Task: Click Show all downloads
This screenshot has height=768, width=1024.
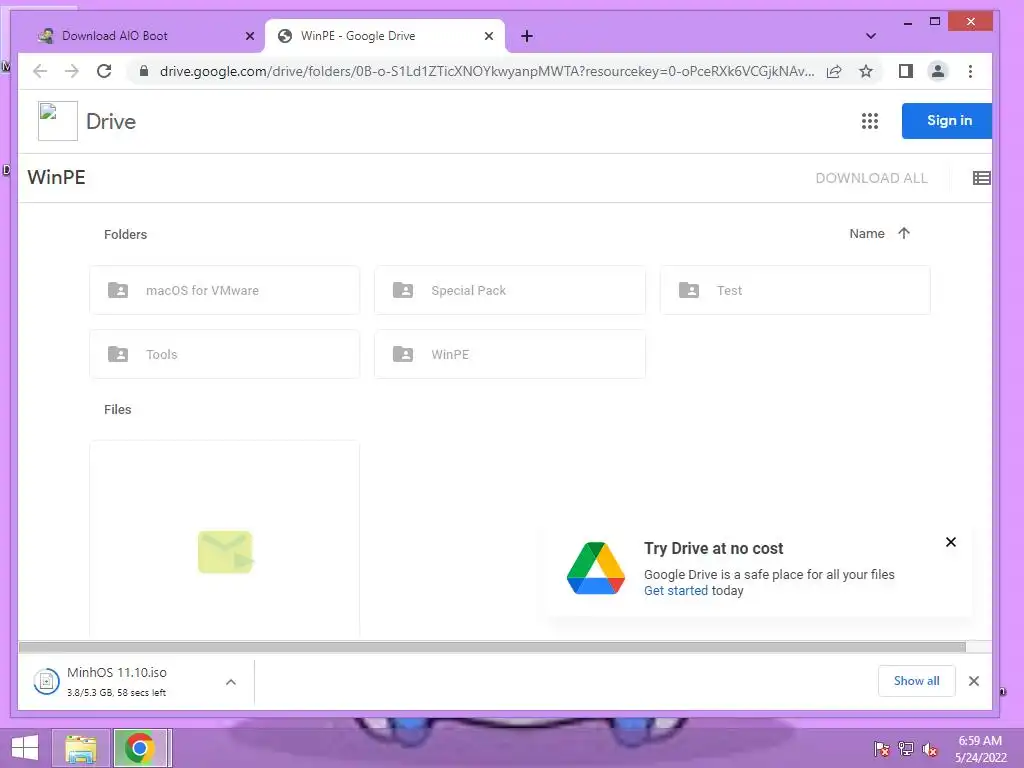Action: pyautogui.click(x=917, y=681)
